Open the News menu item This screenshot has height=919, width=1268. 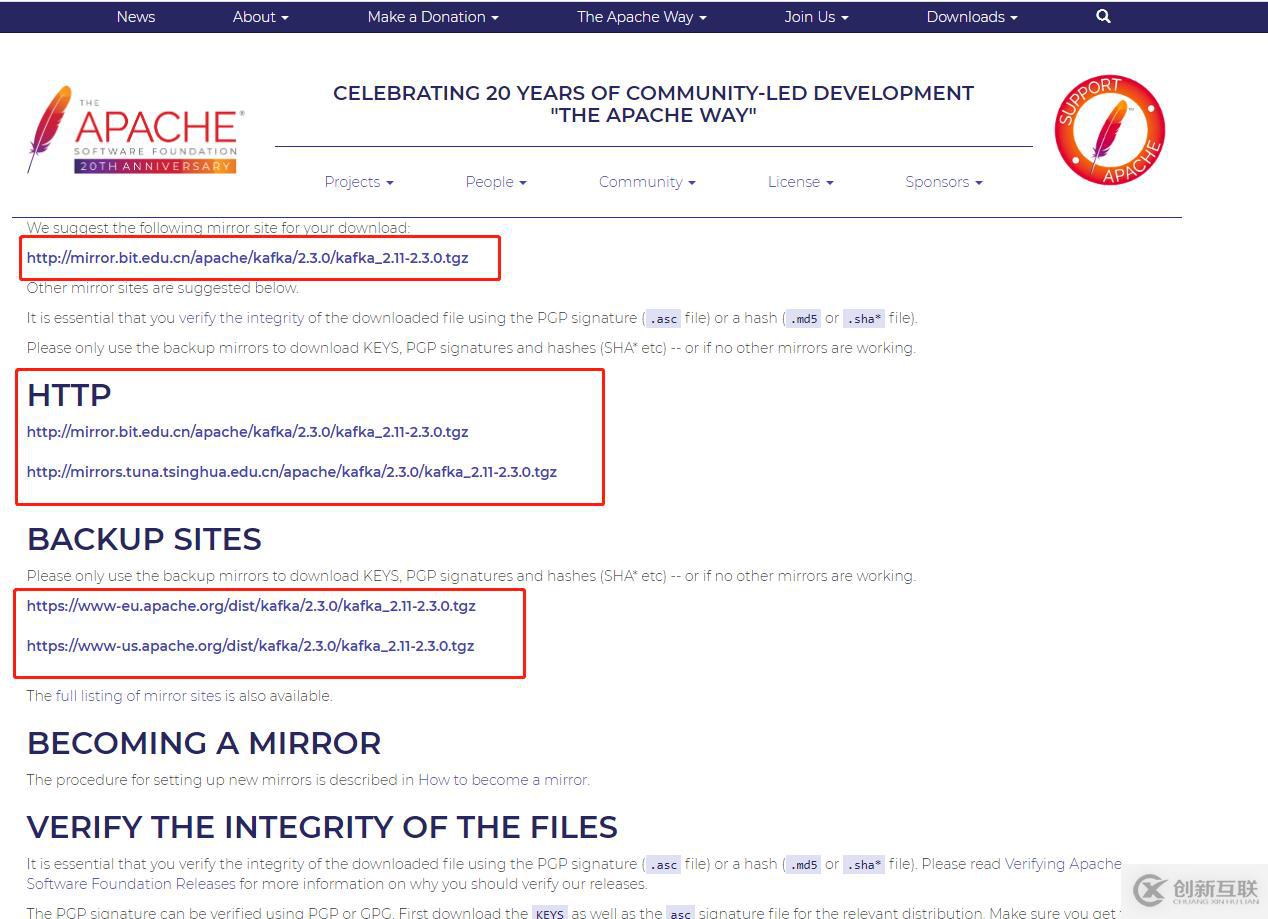pos(136,17)
